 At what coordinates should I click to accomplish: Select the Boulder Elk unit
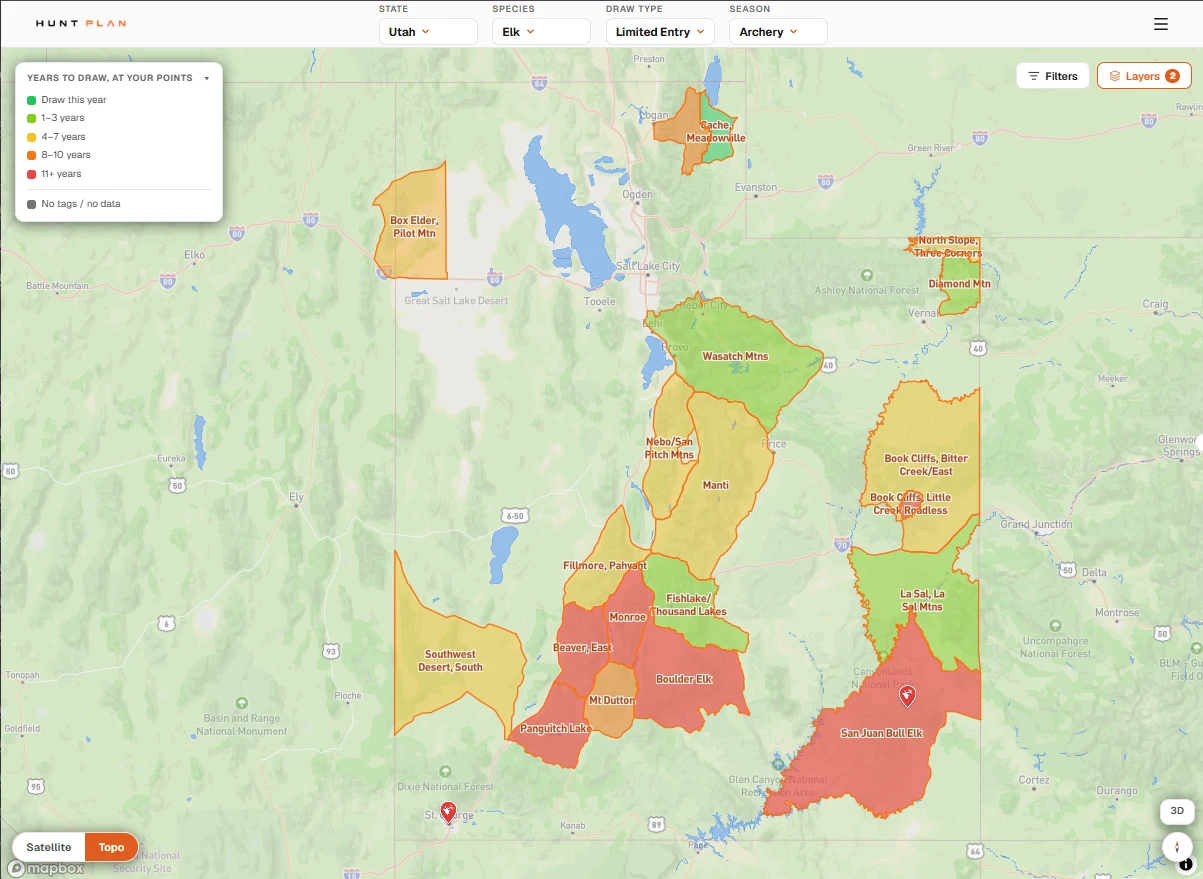coord(684,679)
